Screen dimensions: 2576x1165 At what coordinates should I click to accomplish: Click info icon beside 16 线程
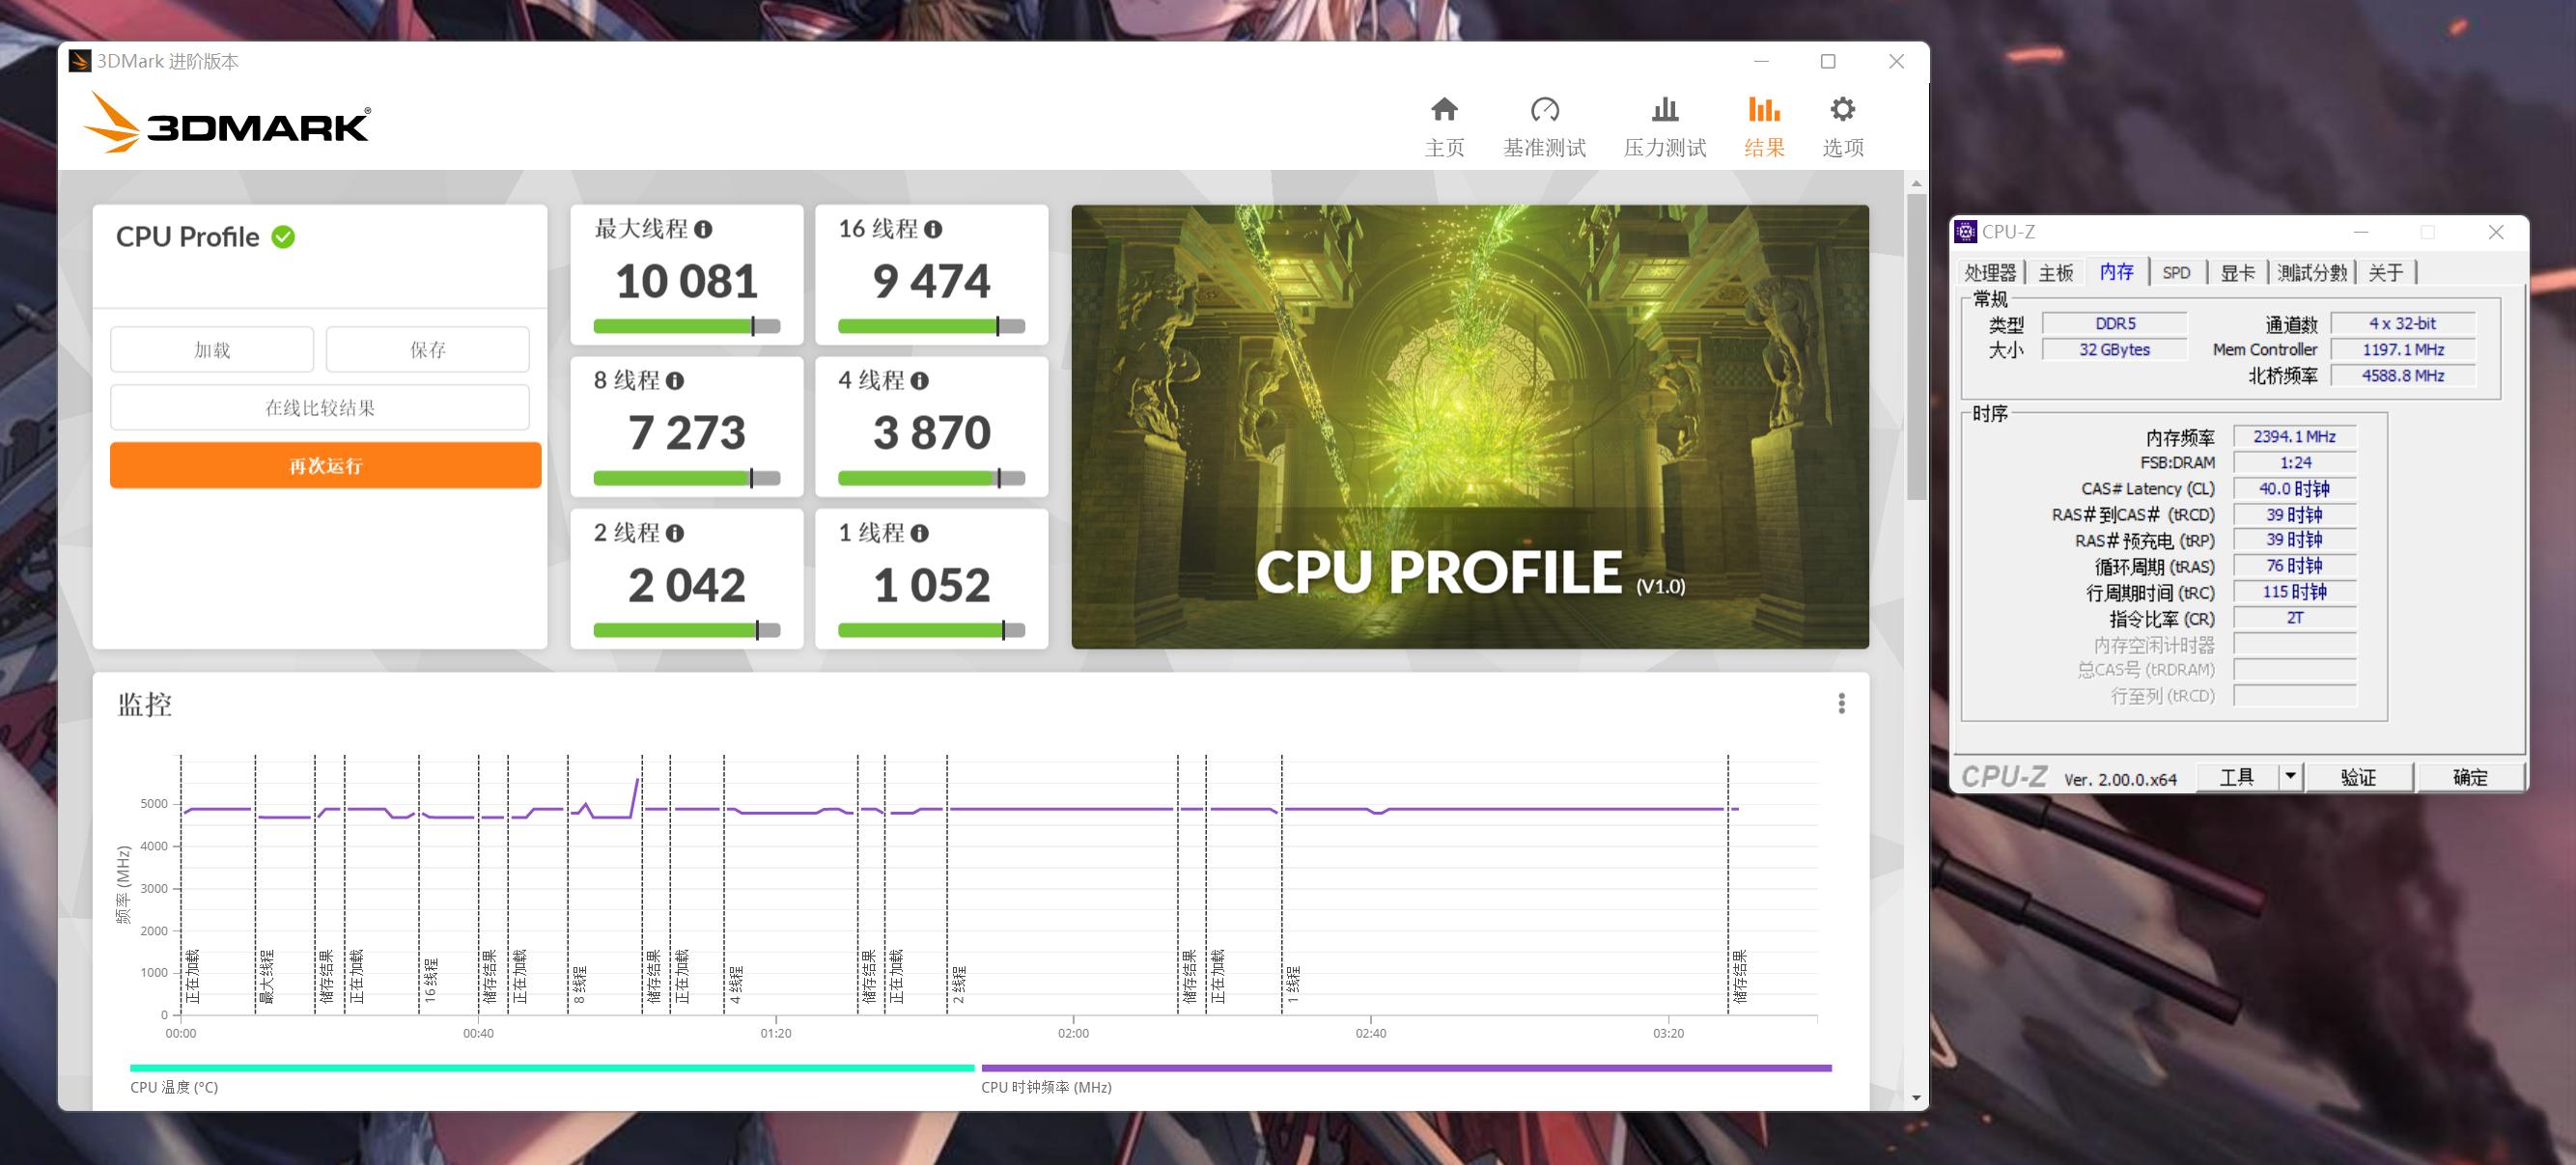coord(933,229)
